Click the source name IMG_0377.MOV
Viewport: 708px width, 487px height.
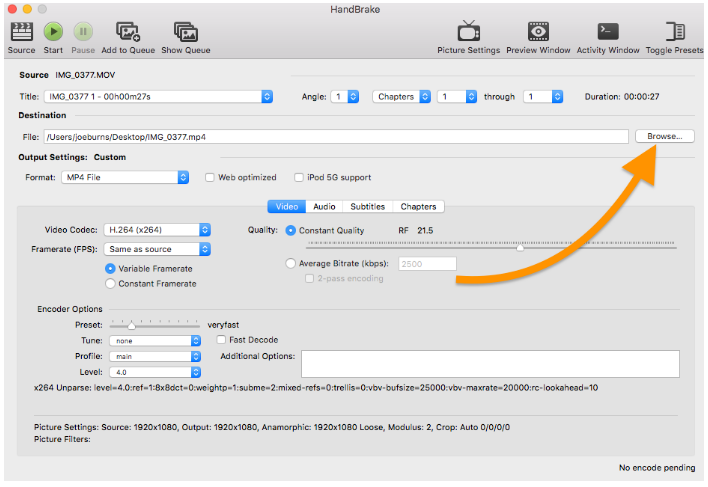tap(85, 75)
